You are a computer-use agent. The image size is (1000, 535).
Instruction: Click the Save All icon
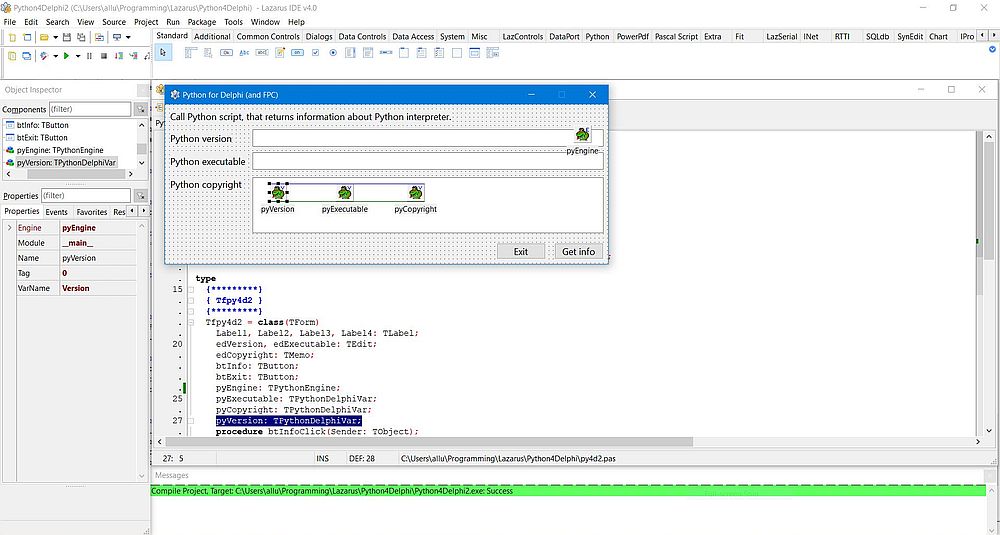pos(81,38)
